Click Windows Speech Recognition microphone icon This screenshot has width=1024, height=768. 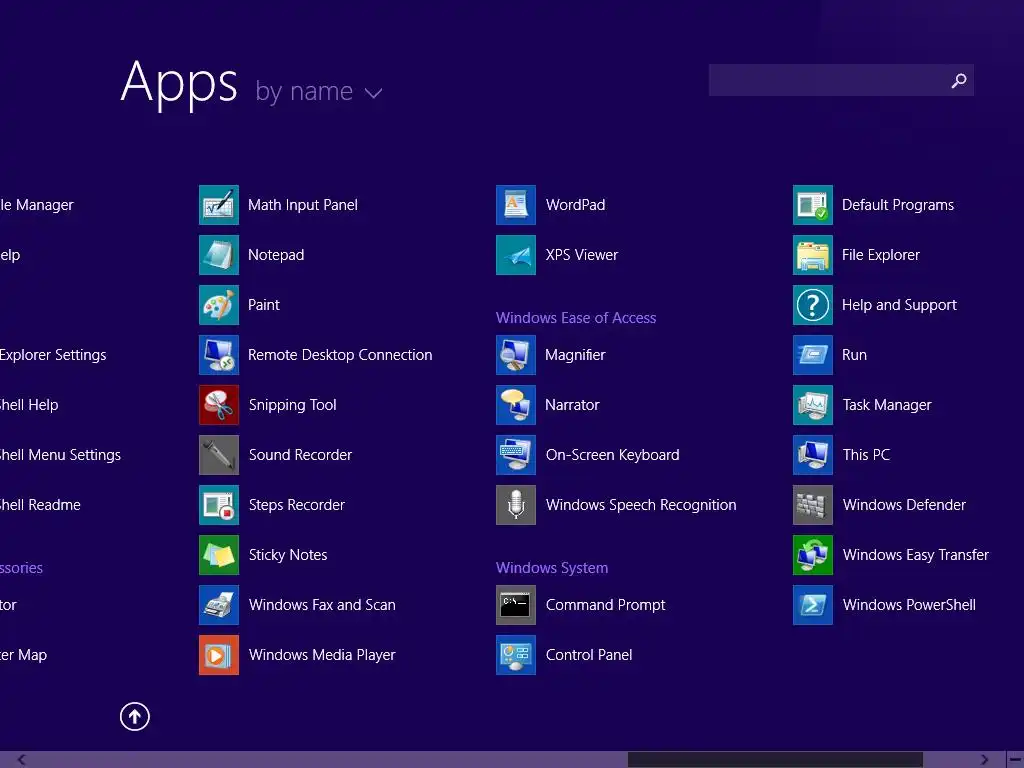coord(516,505)
